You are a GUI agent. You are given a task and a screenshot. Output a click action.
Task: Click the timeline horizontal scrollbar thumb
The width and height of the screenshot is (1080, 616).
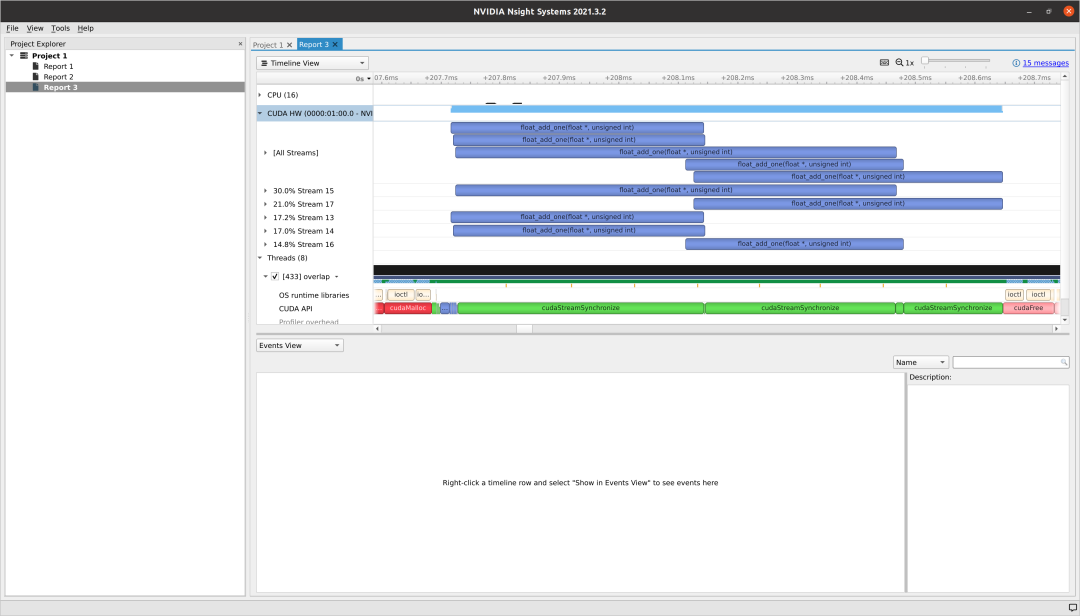(524, 329)
